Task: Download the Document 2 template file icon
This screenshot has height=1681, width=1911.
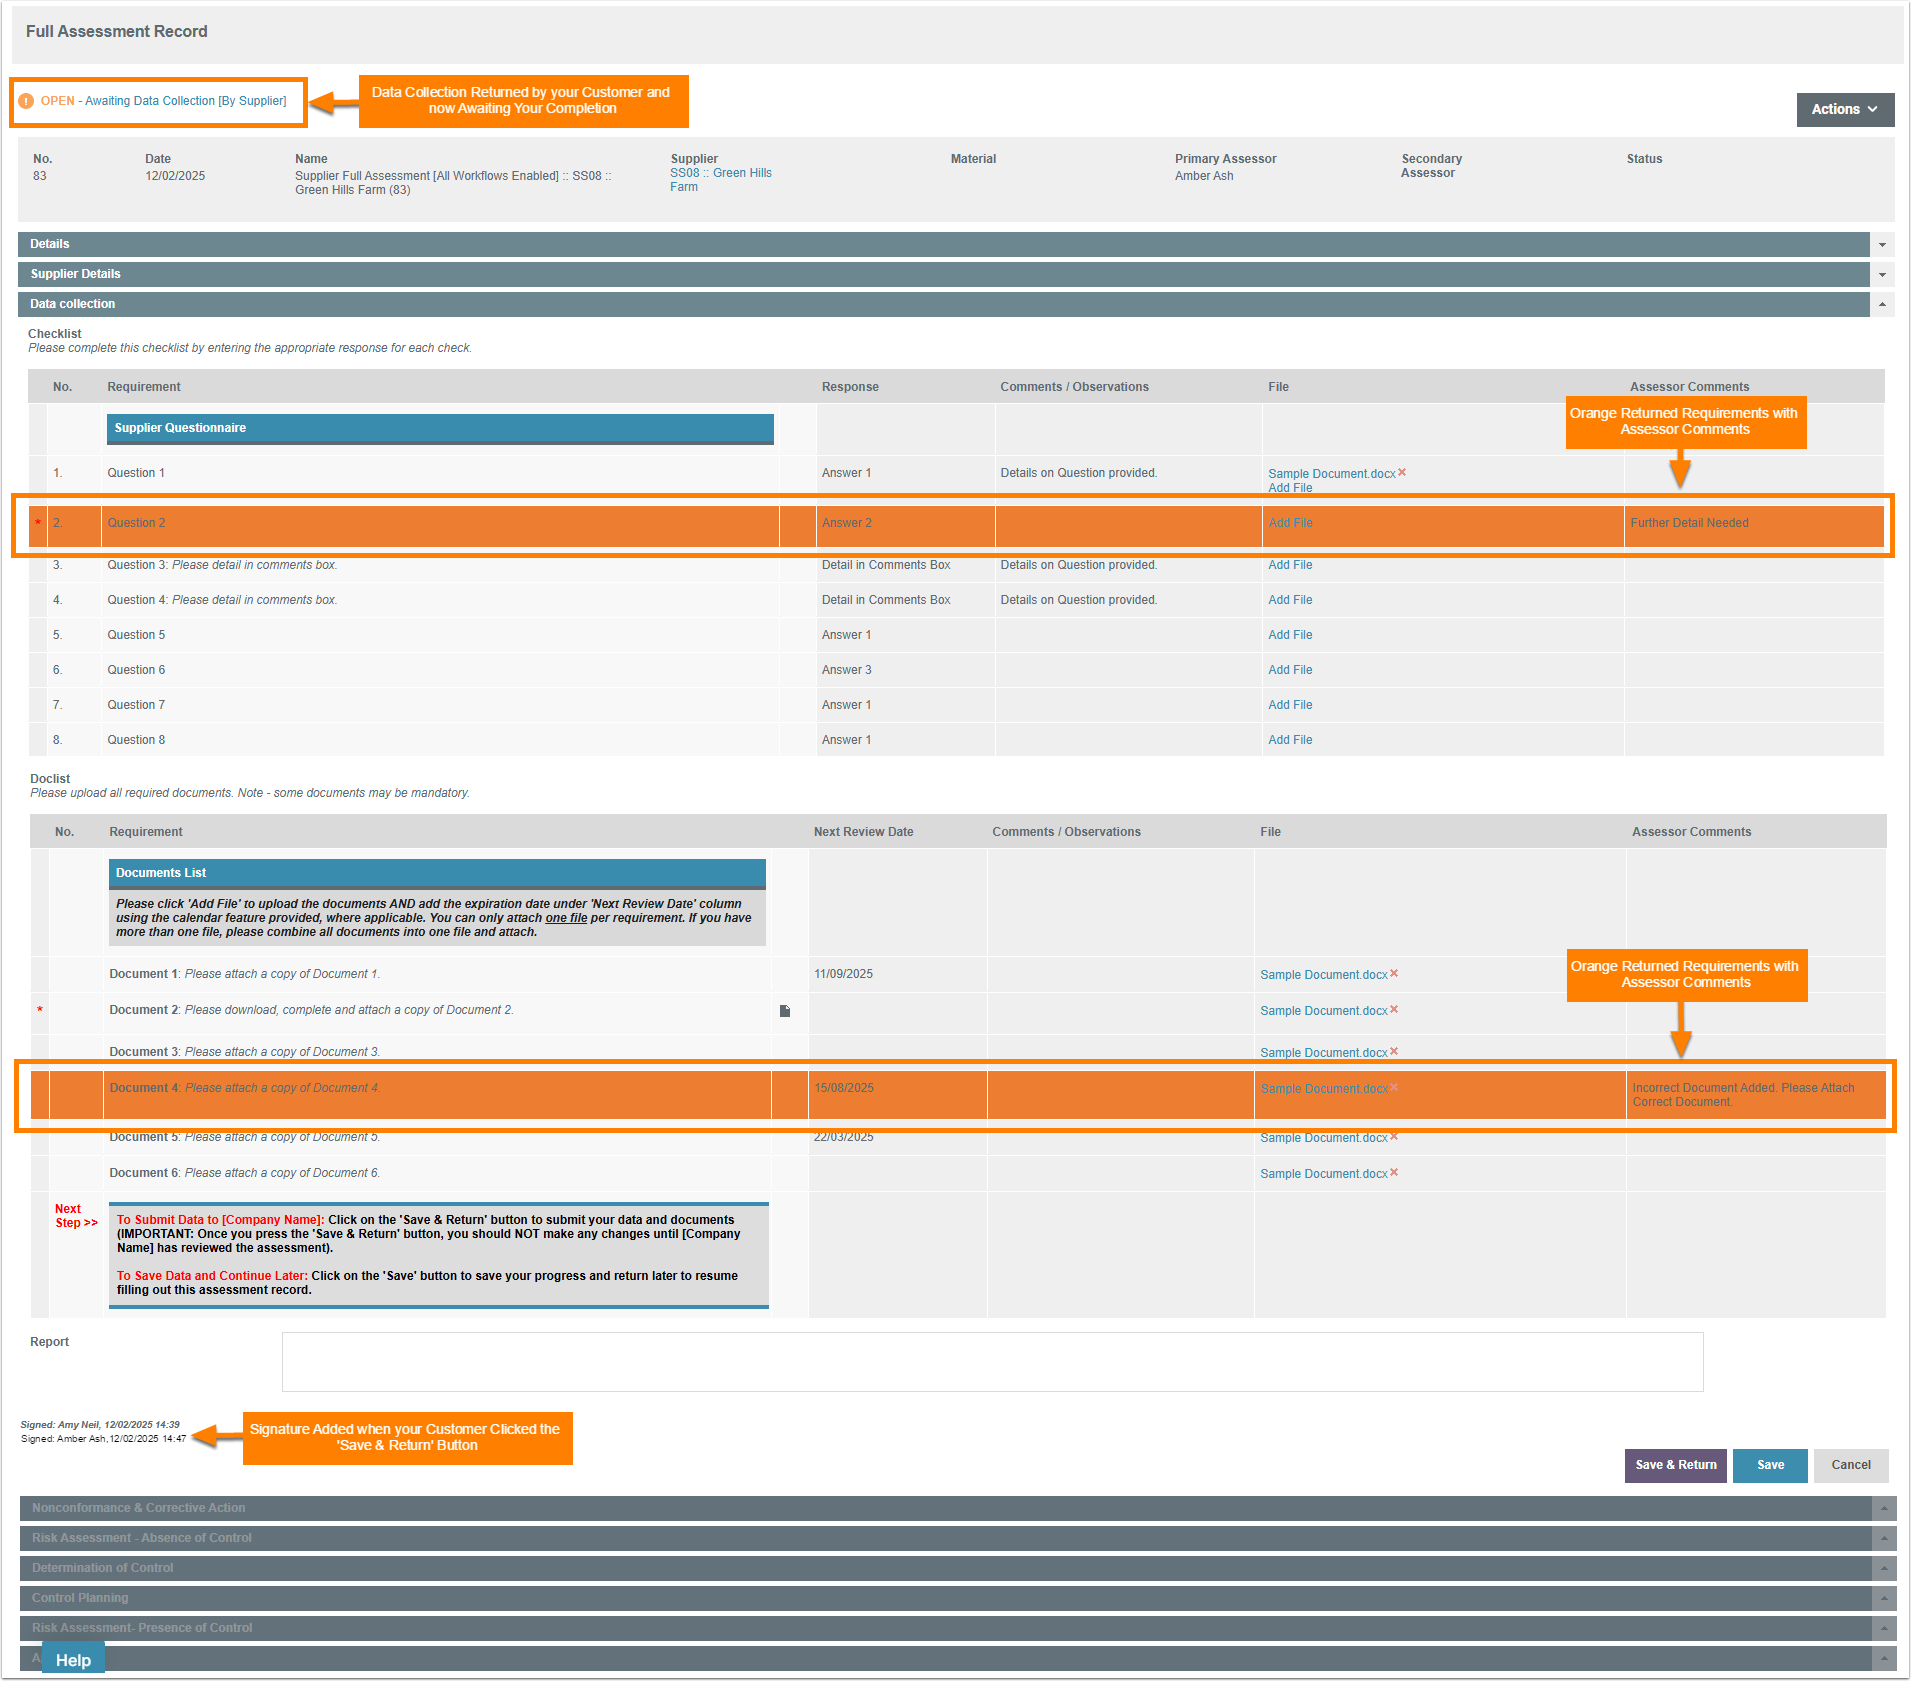Action: [785, 1011]
